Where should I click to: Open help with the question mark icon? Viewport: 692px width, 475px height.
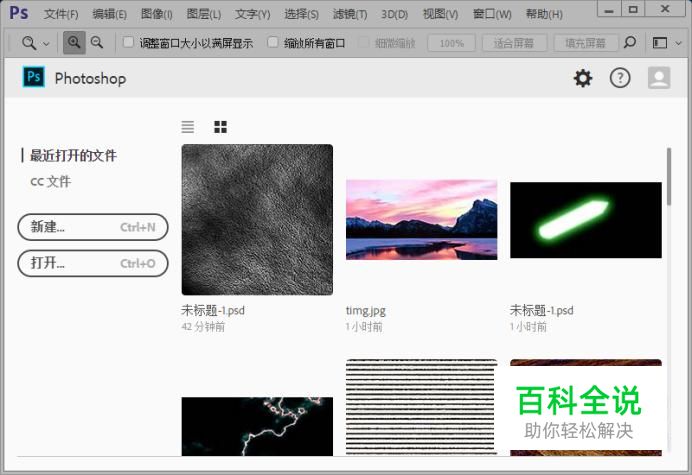tap(620, 78)
